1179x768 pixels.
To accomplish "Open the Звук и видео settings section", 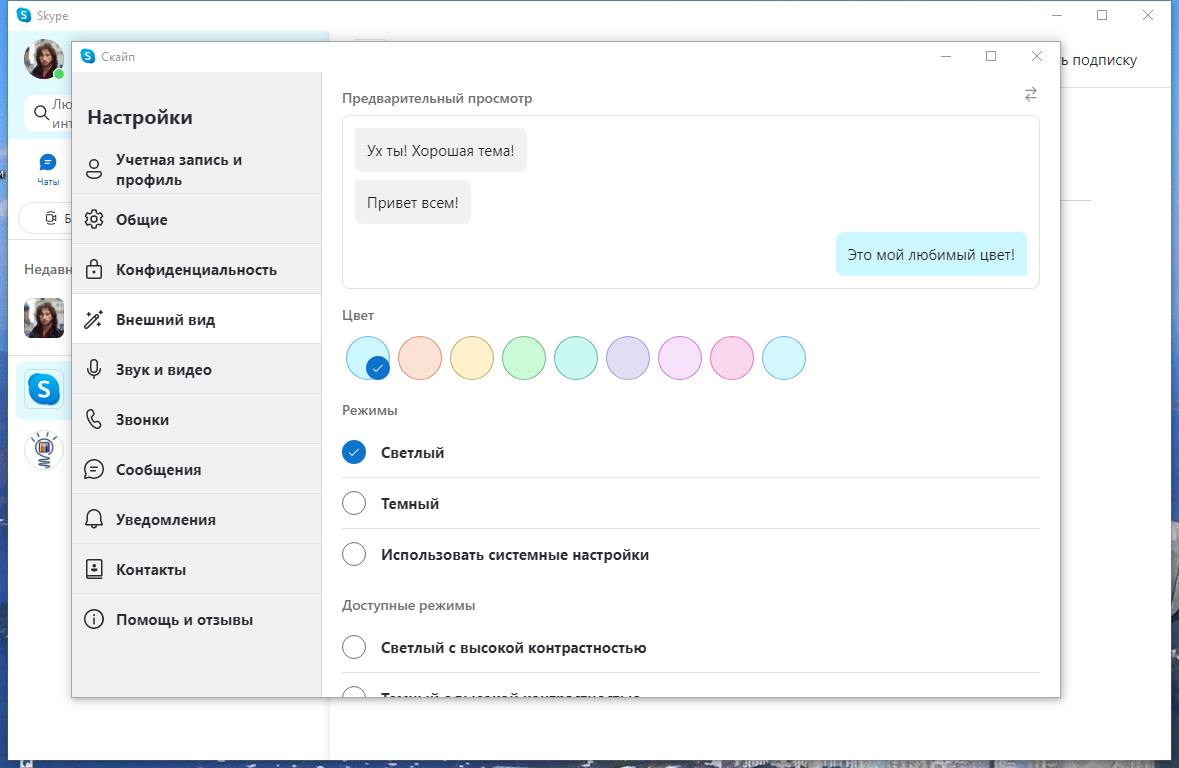I will click(197, 369).
